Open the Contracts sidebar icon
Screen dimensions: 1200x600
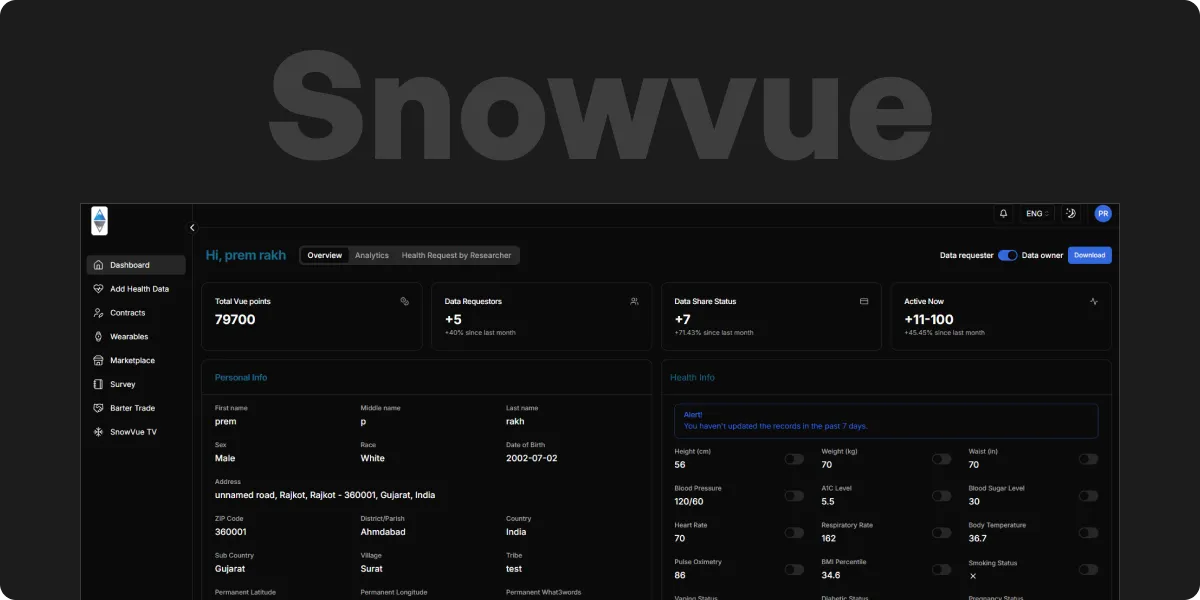pyautogui.click(x=98, y=313)
